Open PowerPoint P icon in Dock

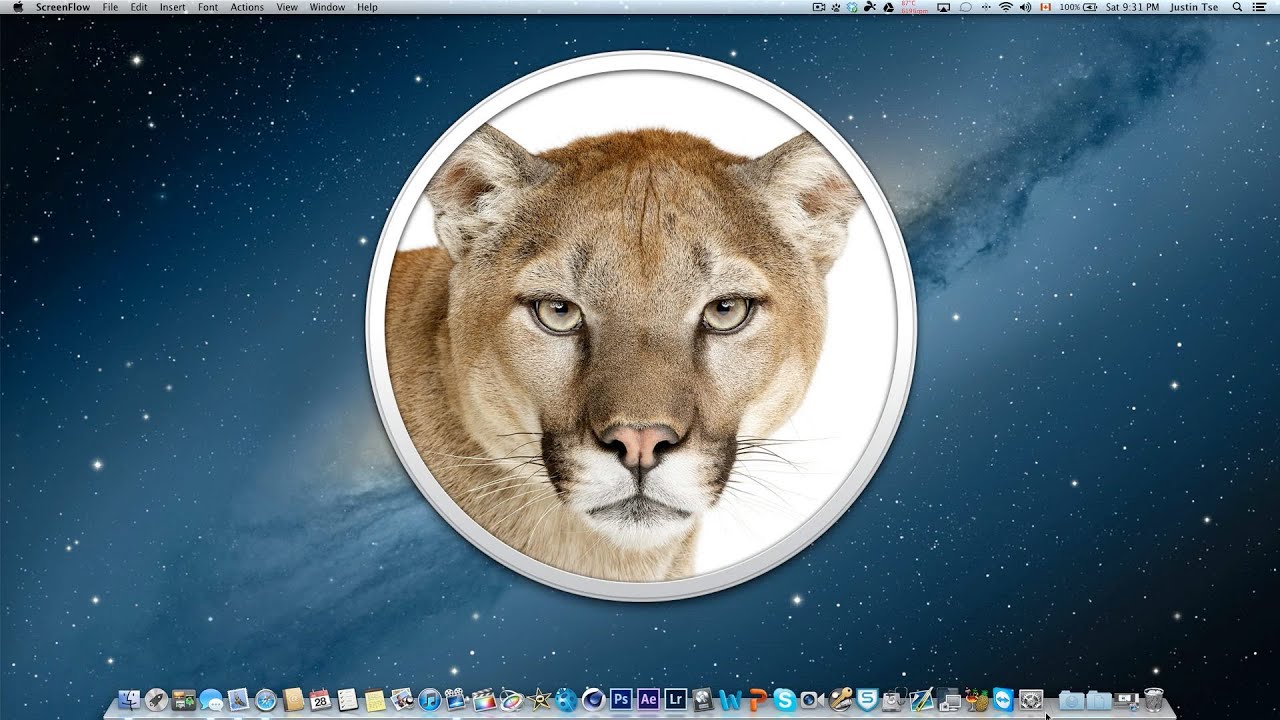tap(757, 700)
